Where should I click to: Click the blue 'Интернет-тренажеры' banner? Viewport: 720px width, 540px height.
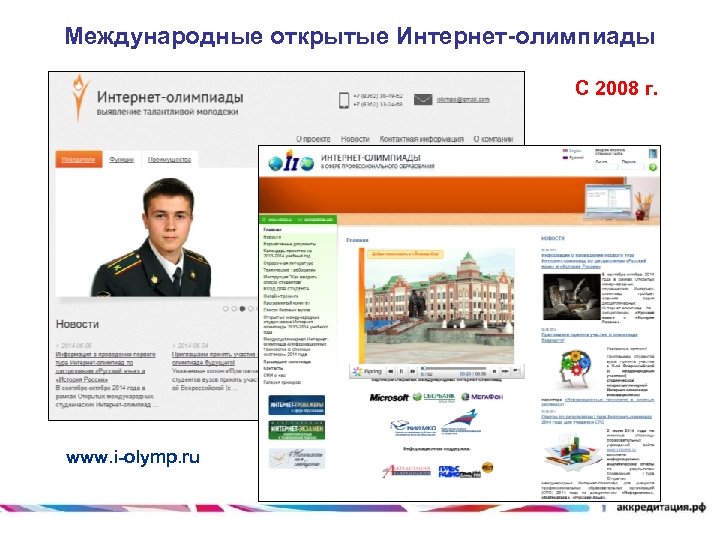pyautogui.click(x=297, y=405)
